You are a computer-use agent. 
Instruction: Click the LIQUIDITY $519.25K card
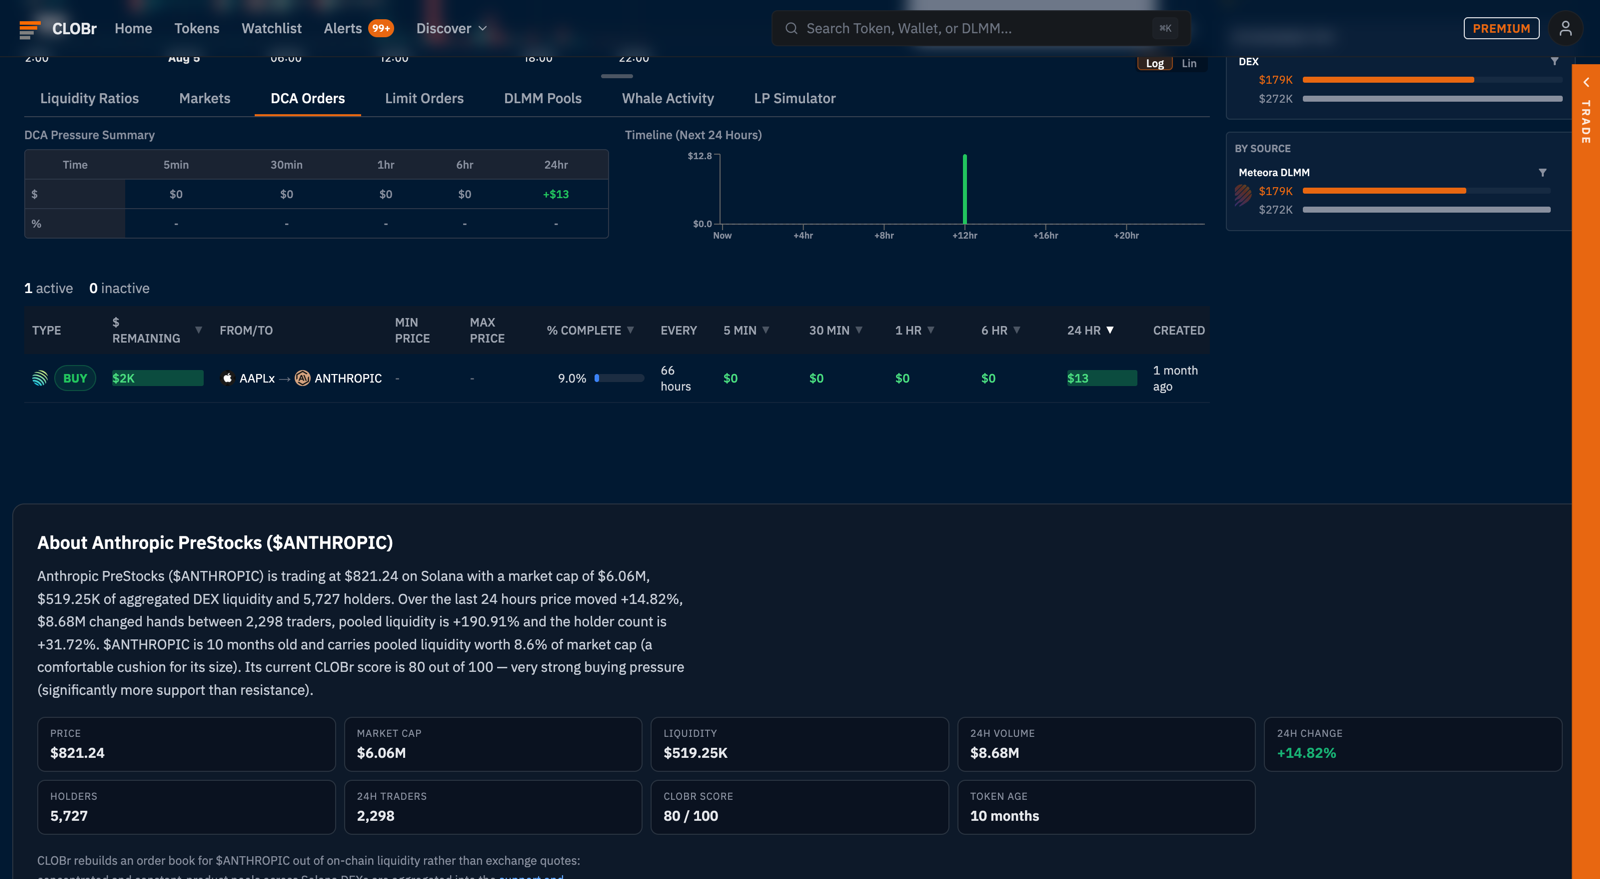[799, 744]
